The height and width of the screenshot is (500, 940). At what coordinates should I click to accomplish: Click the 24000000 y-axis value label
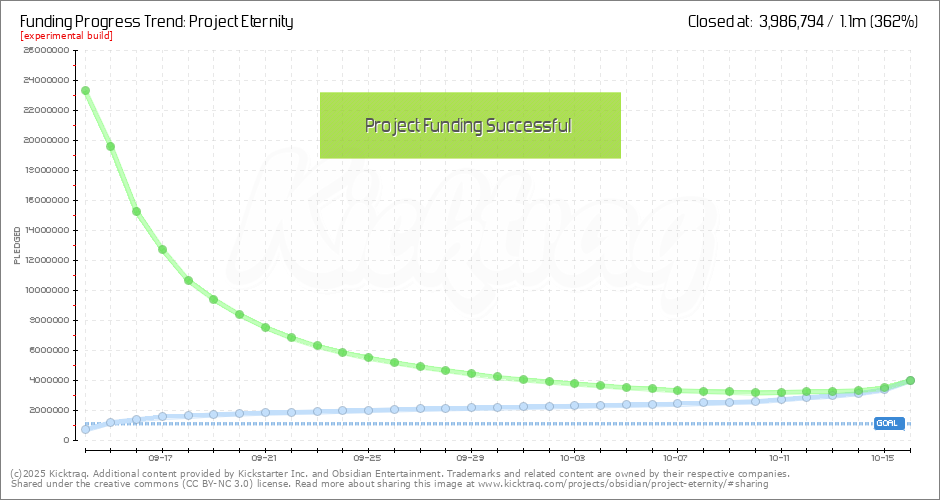point(44,80)
